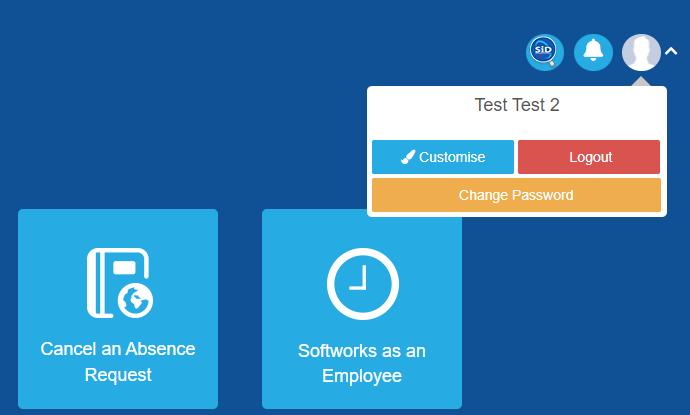Click the Cancel an Absence Request label
Screen dimensions: 690x415
point(118,361)
